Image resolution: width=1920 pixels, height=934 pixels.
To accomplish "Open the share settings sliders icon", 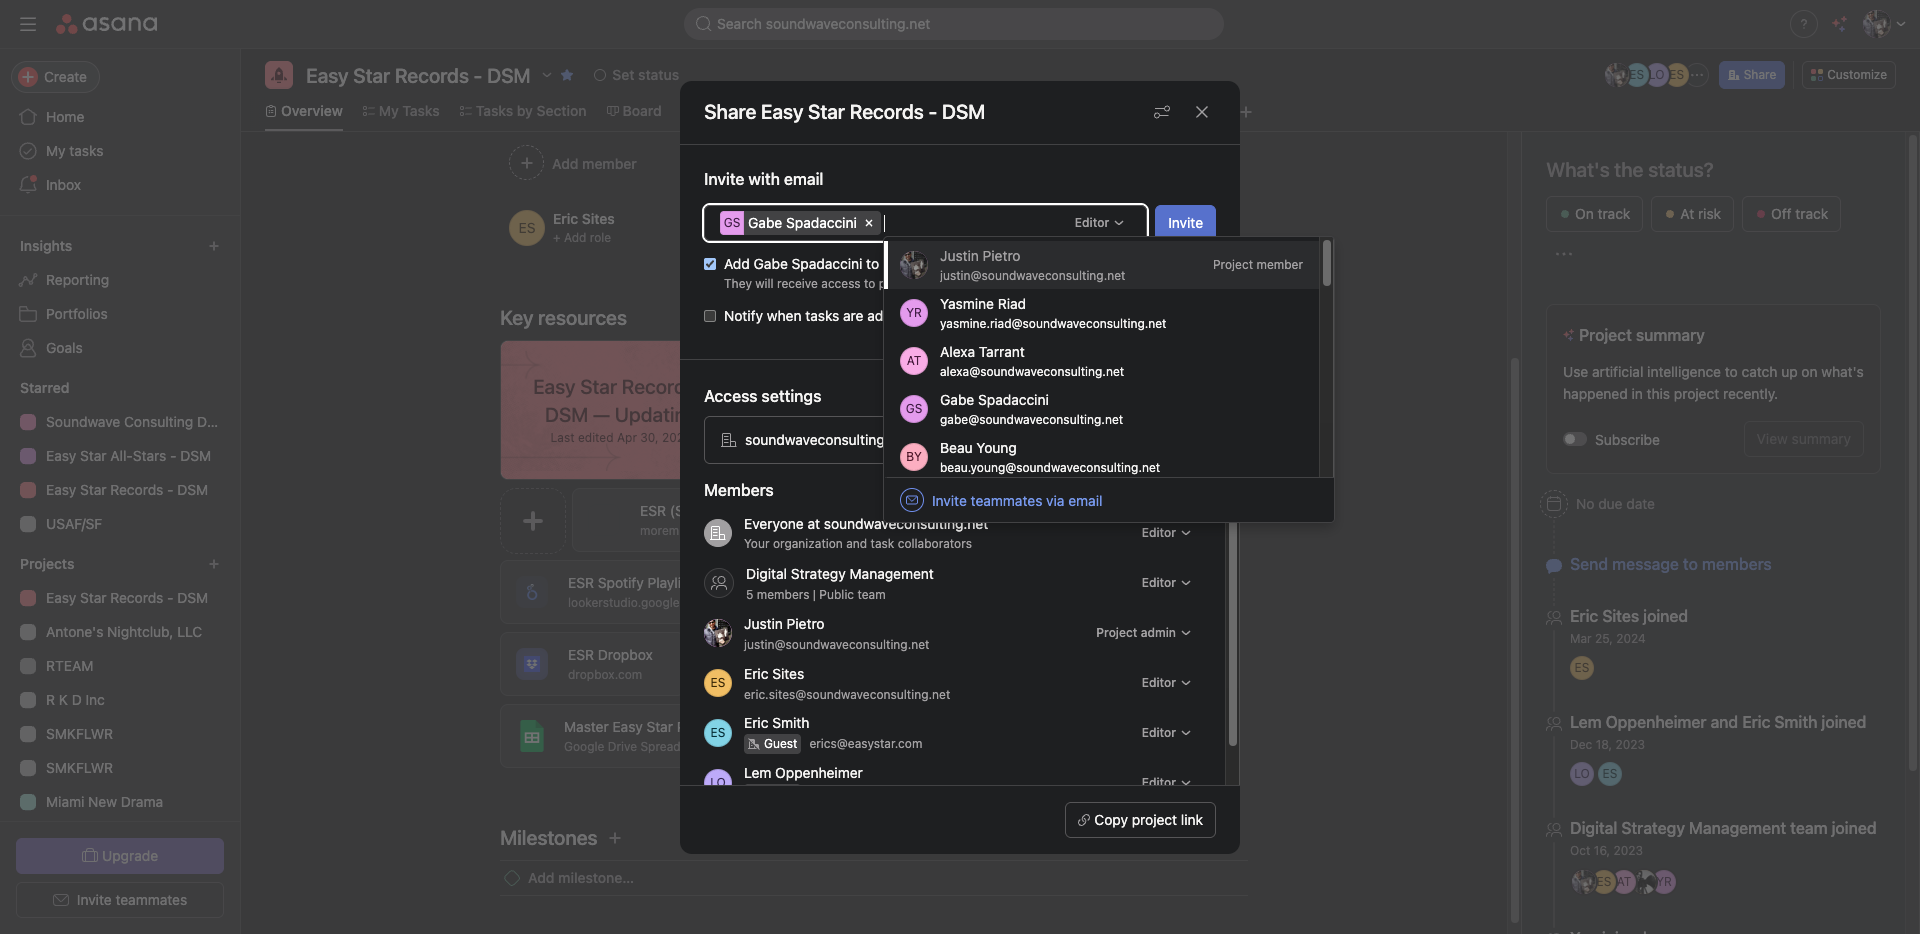I will pos(1161,112).
